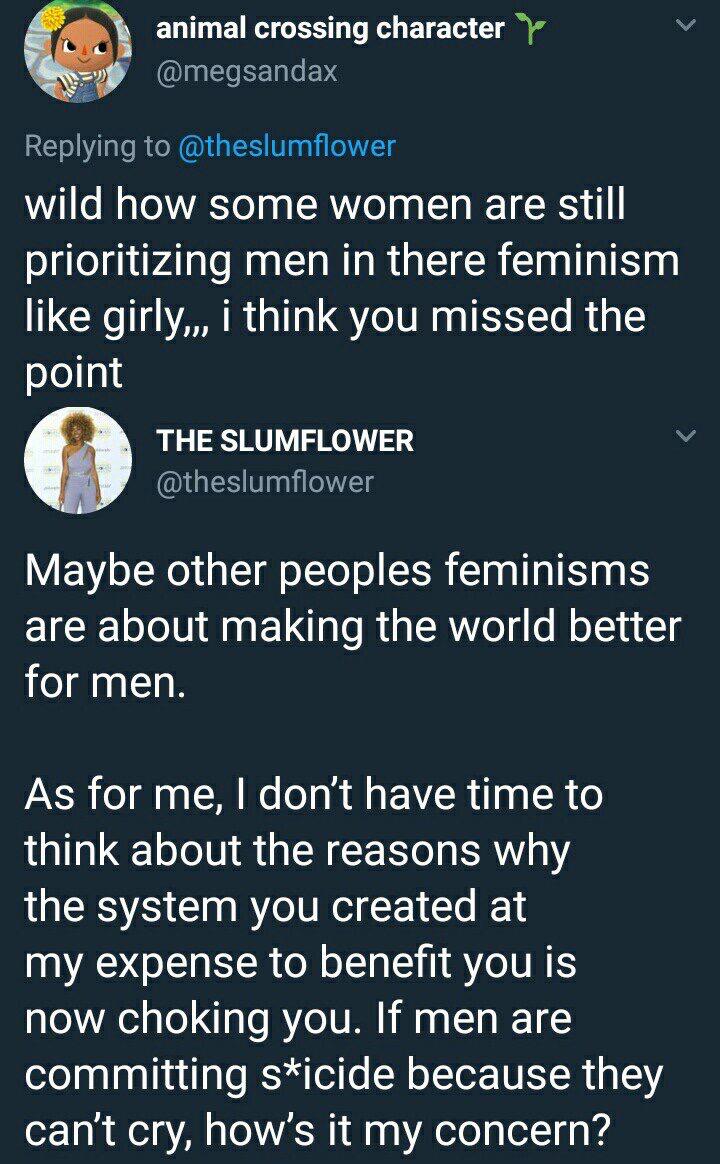This screenshot has width=720, height=1164.
Task: Click the "Replying to" label
Action: click(97, 146)
